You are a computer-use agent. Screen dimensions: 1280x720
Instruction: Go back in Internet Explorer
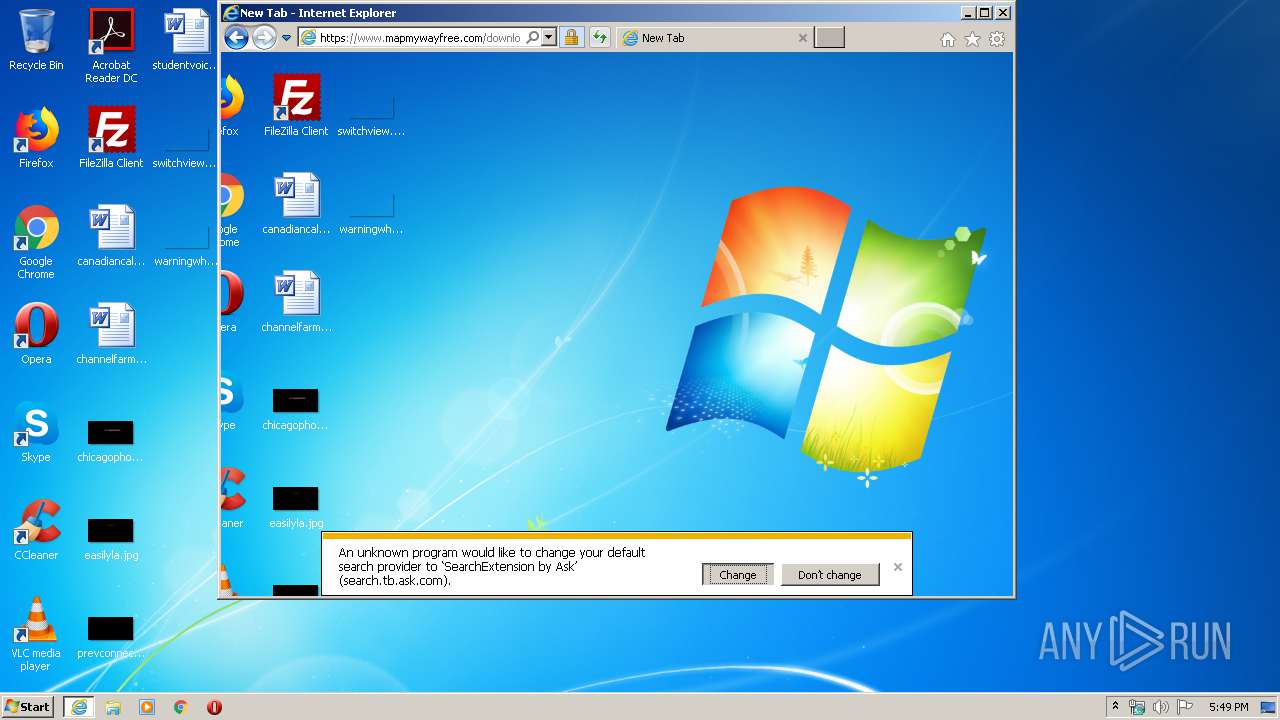236,38
